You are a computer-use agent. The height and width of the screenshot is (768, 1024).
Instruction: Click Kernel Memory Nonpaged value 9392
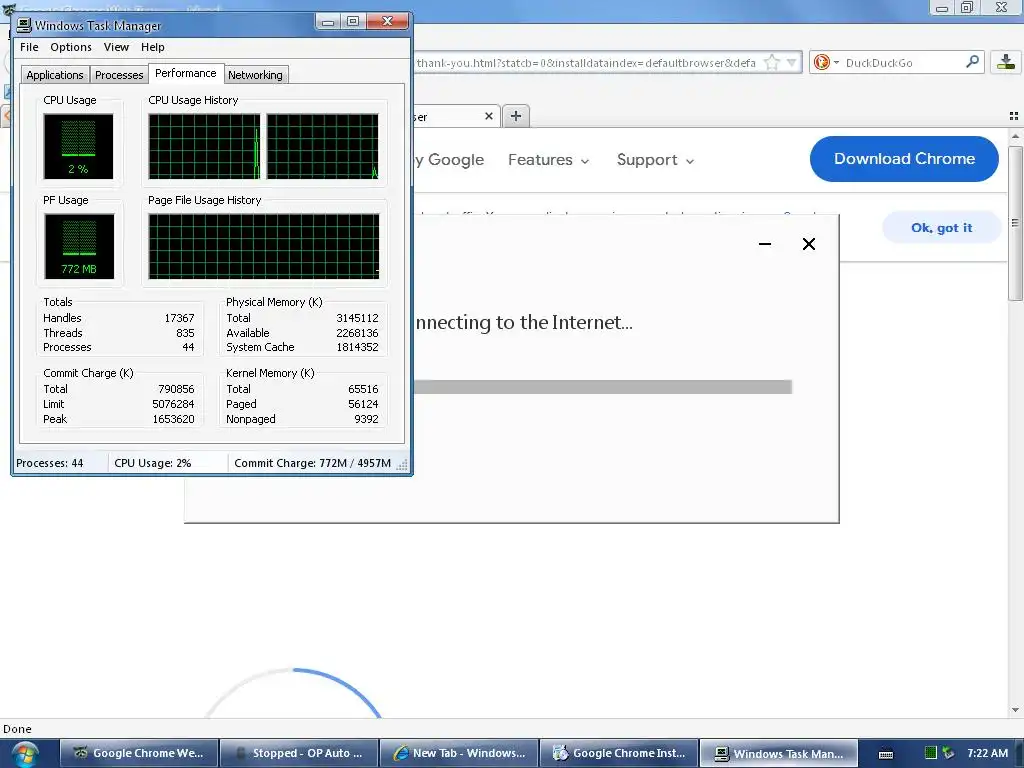point(366,419)
